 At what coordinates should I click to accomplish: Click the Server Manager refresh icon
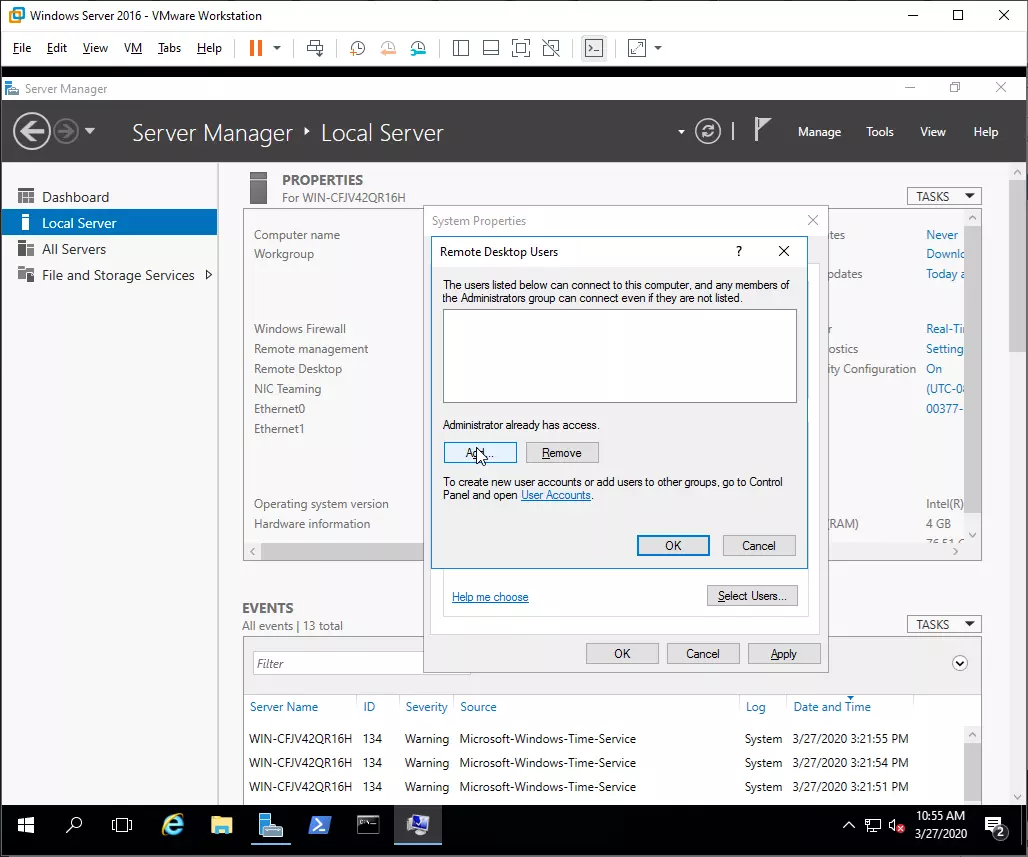coord(708,131)
